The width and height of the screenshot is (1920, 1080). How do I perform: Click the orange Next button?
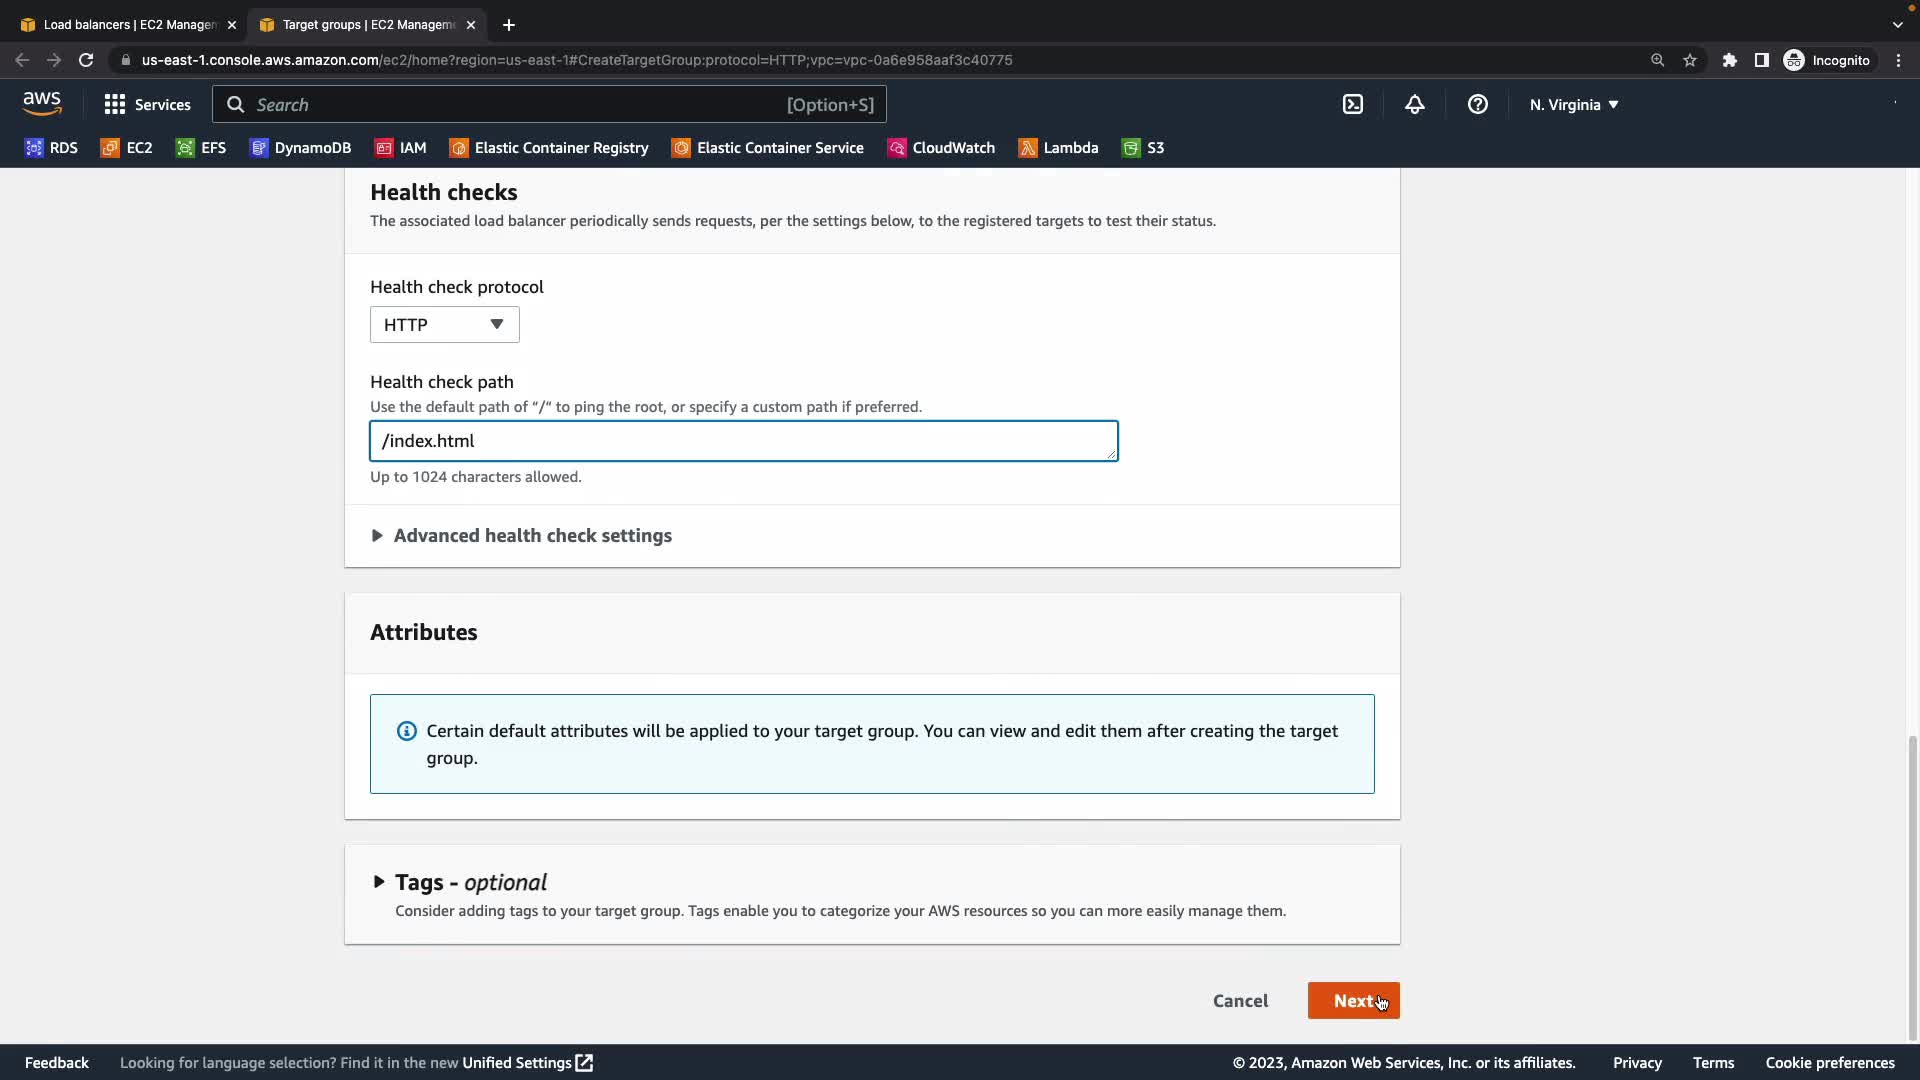click(1352, 1001)
